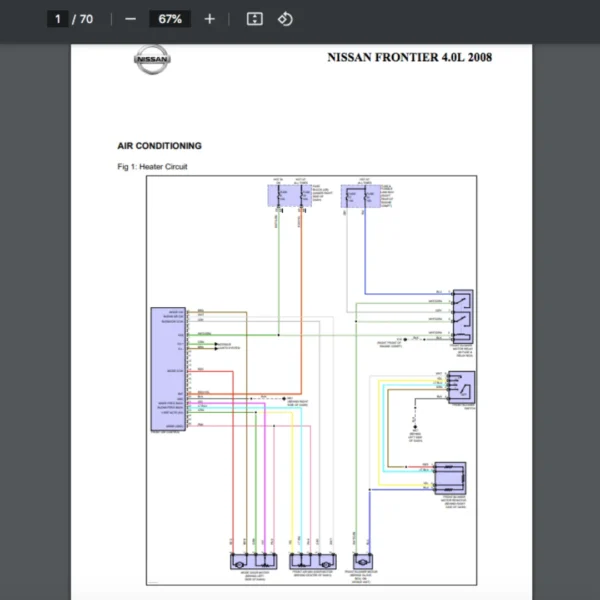
Task: Click the front air control module block
Action: coord(168,369)
